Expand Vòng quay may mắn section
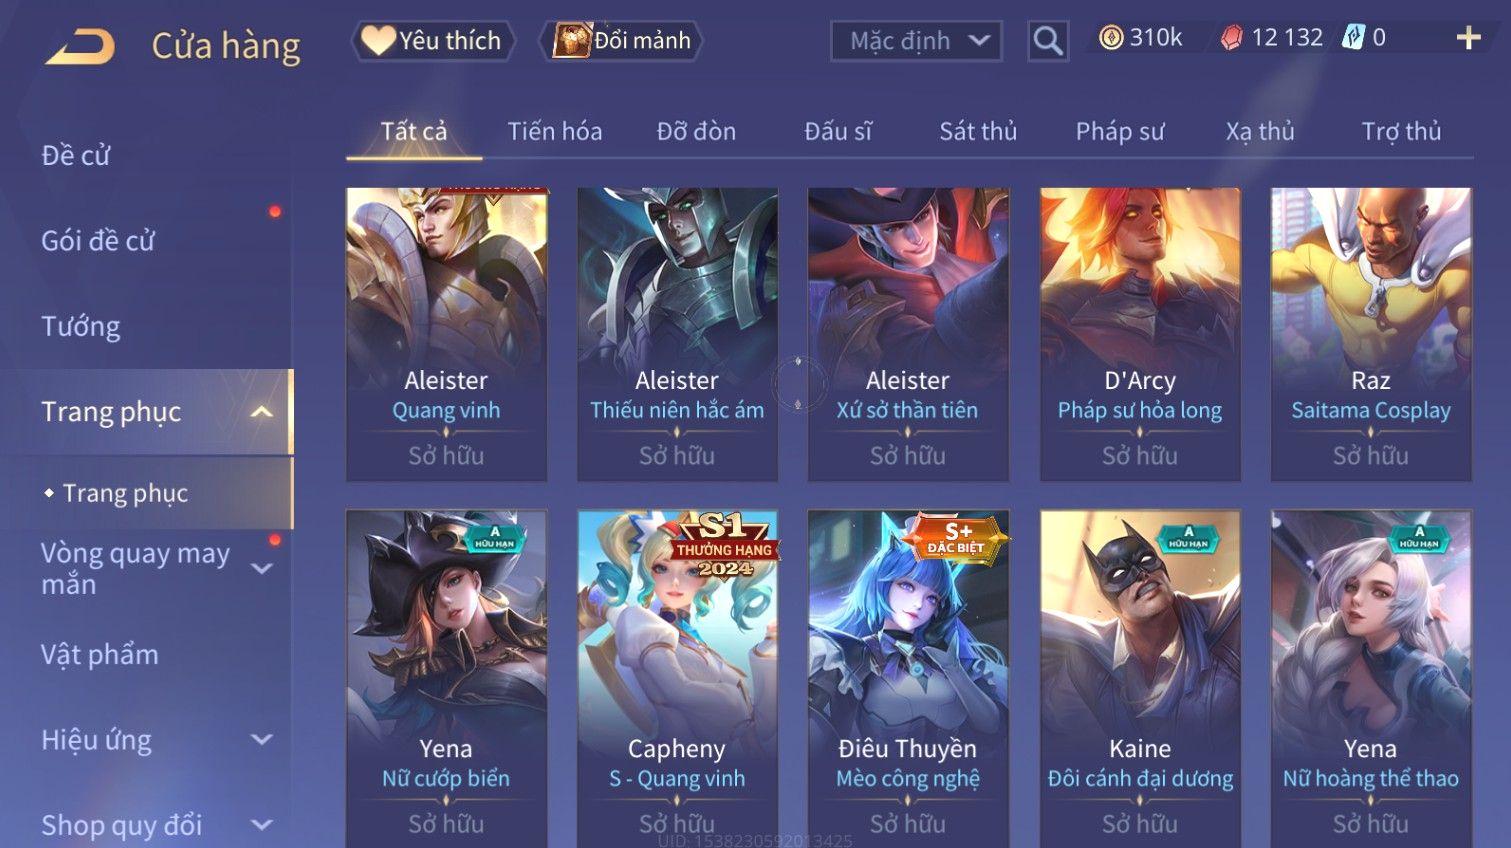Viewport: 1511px width, 848px height. (262, 568)
